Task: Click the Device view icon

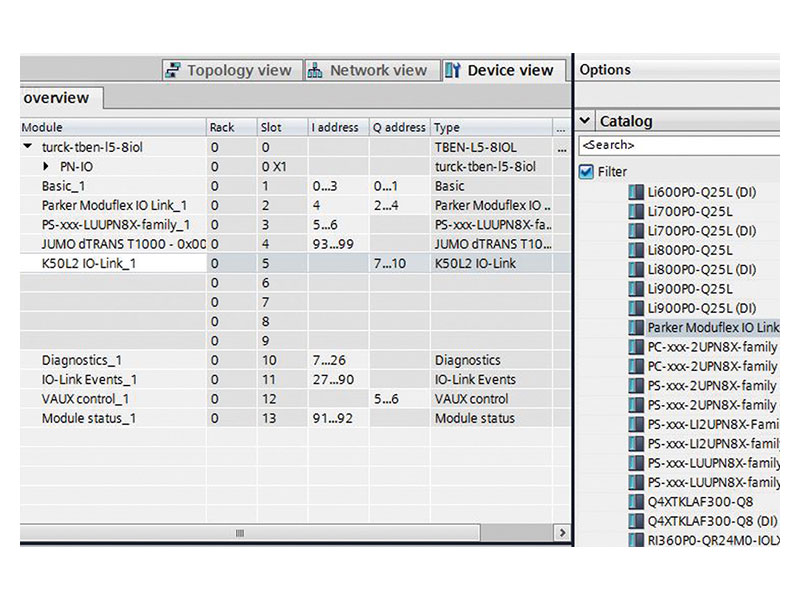Action: (x=453, y=70)
